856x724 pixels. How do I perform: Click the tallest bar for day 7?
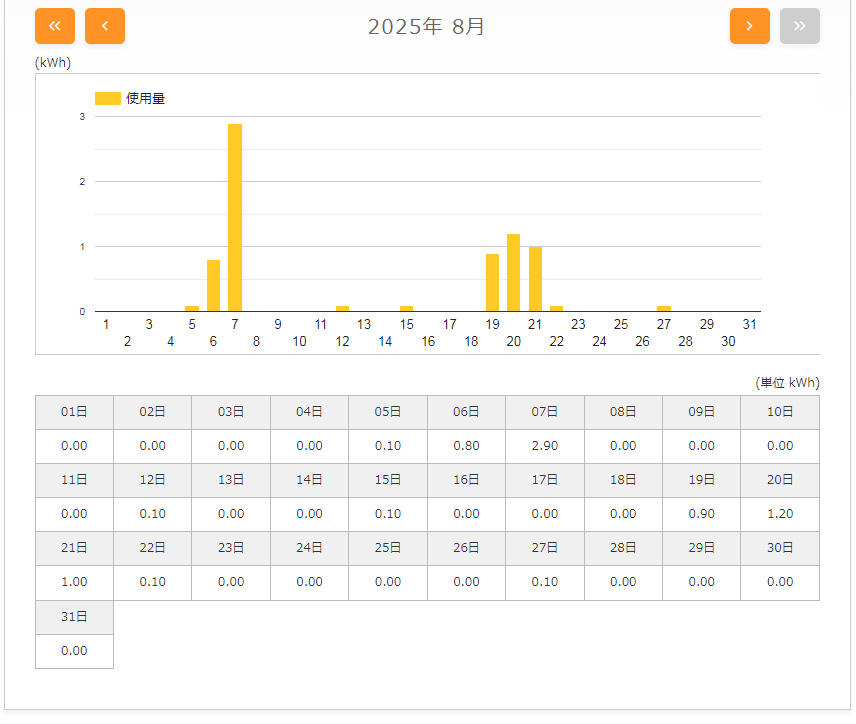pyautogui.click(x=235, y=217)
